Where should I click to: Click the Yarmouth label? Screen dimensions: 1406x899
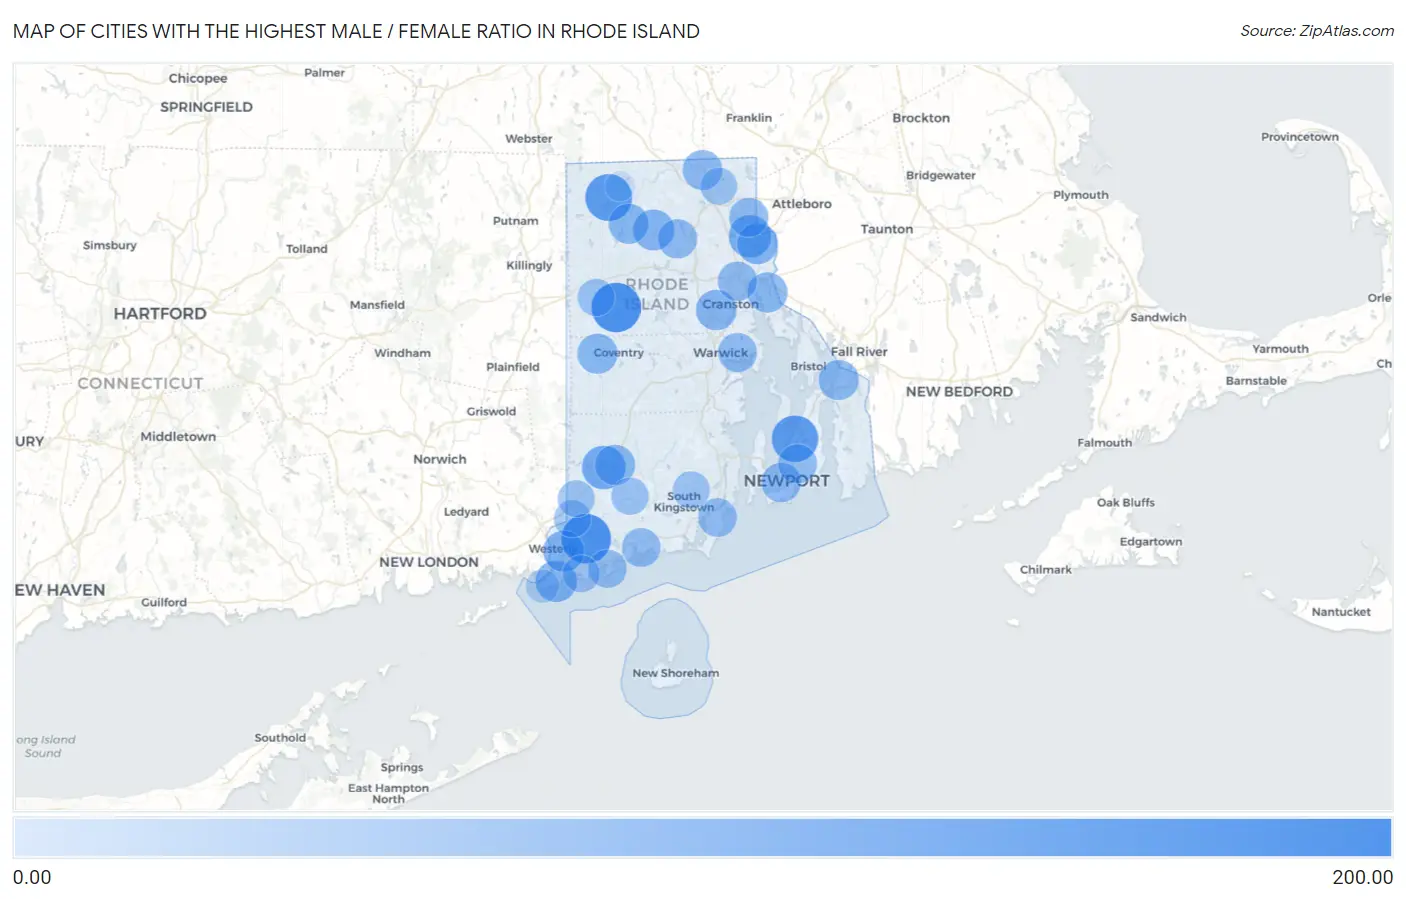pyautogui.click(x=1280, y=349)
